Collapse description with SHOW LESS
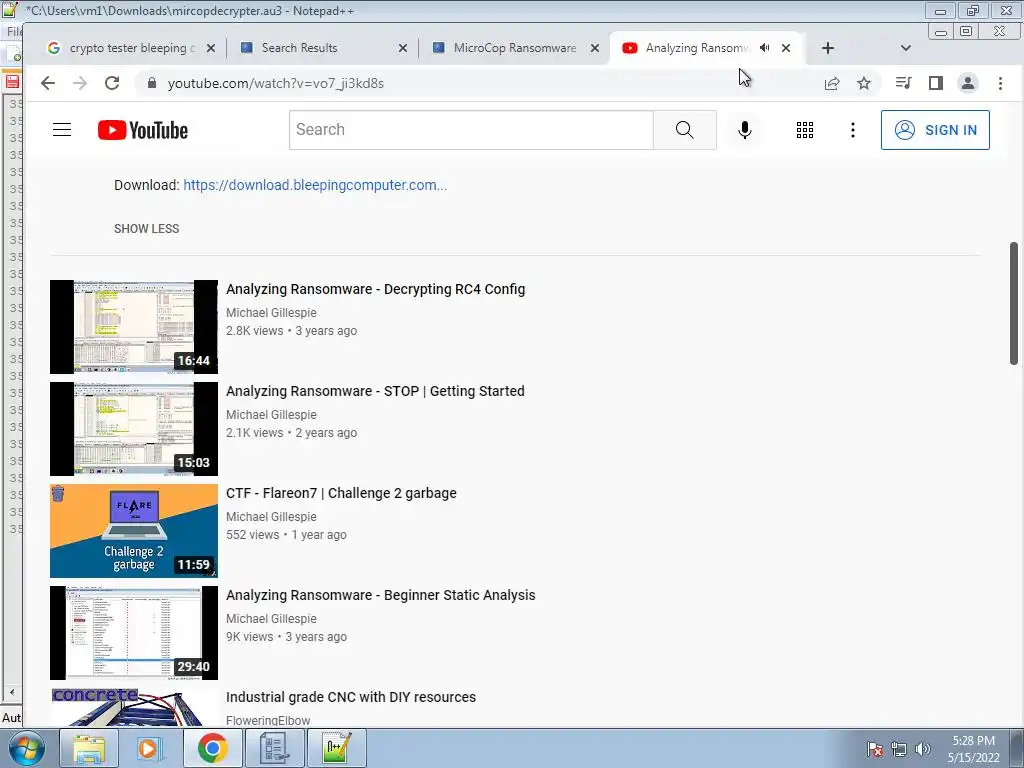 (x=146, y=229)
